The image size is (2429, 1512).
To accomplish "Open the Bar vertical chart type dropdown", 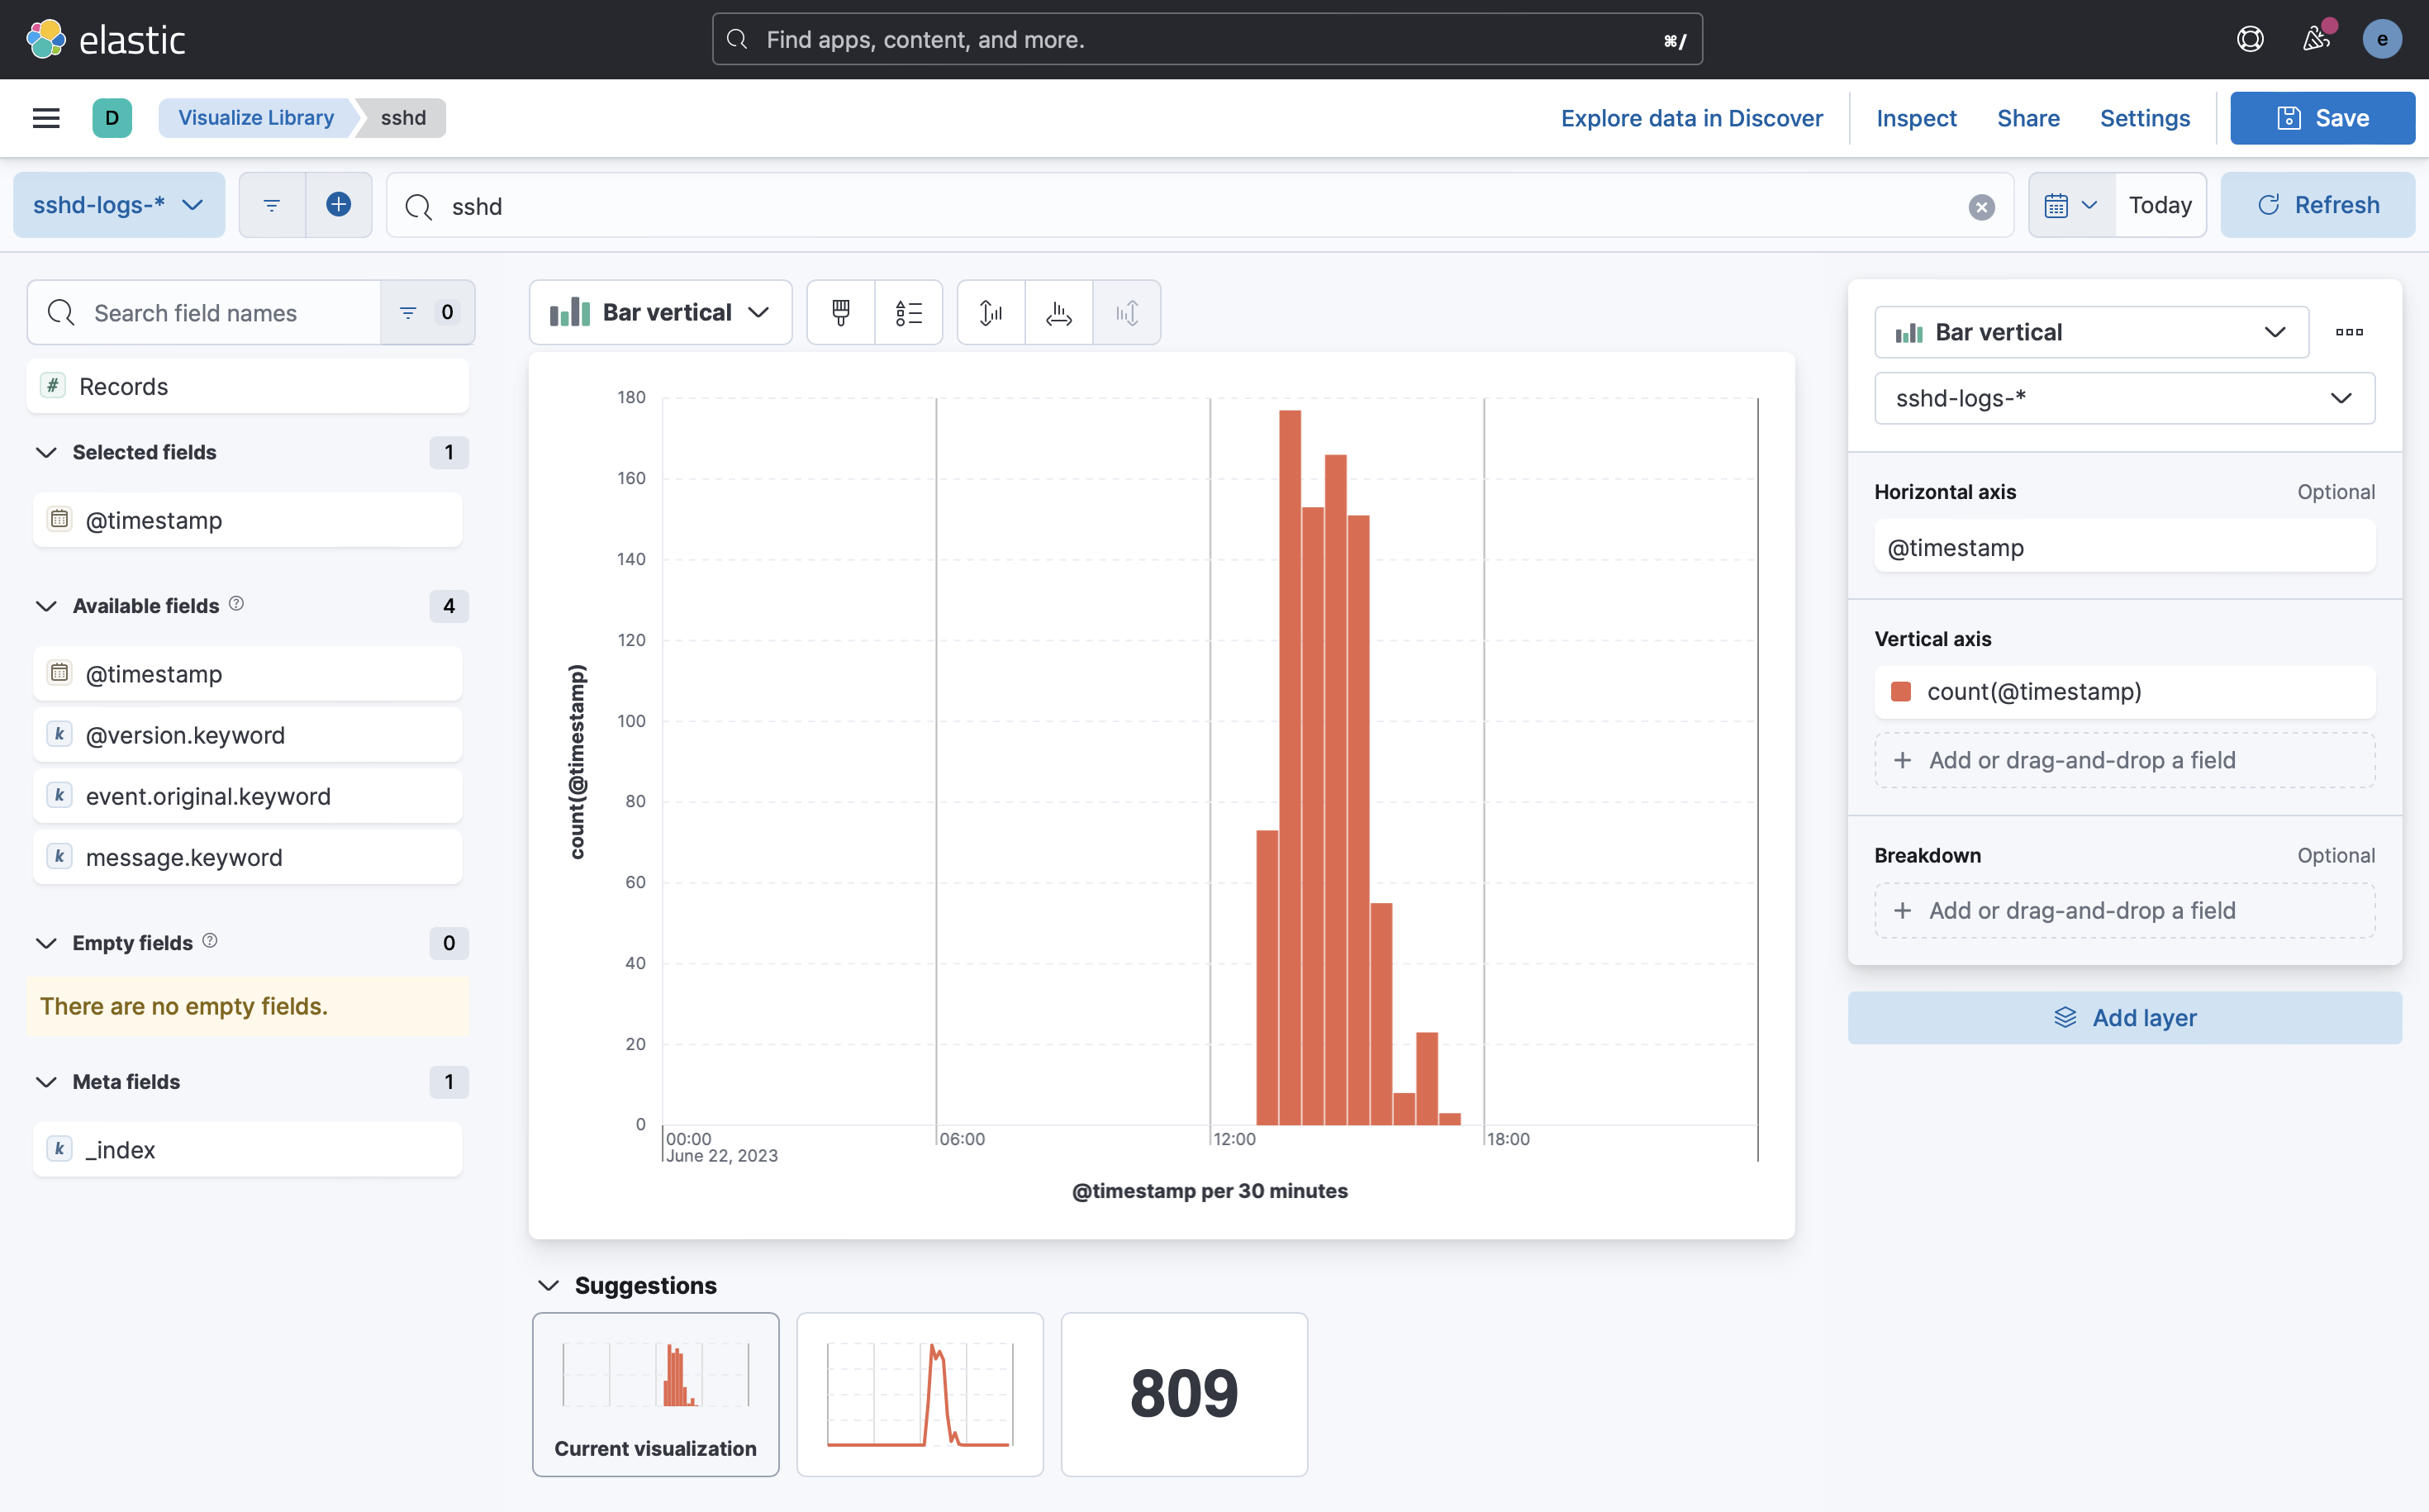I will 661,313.
